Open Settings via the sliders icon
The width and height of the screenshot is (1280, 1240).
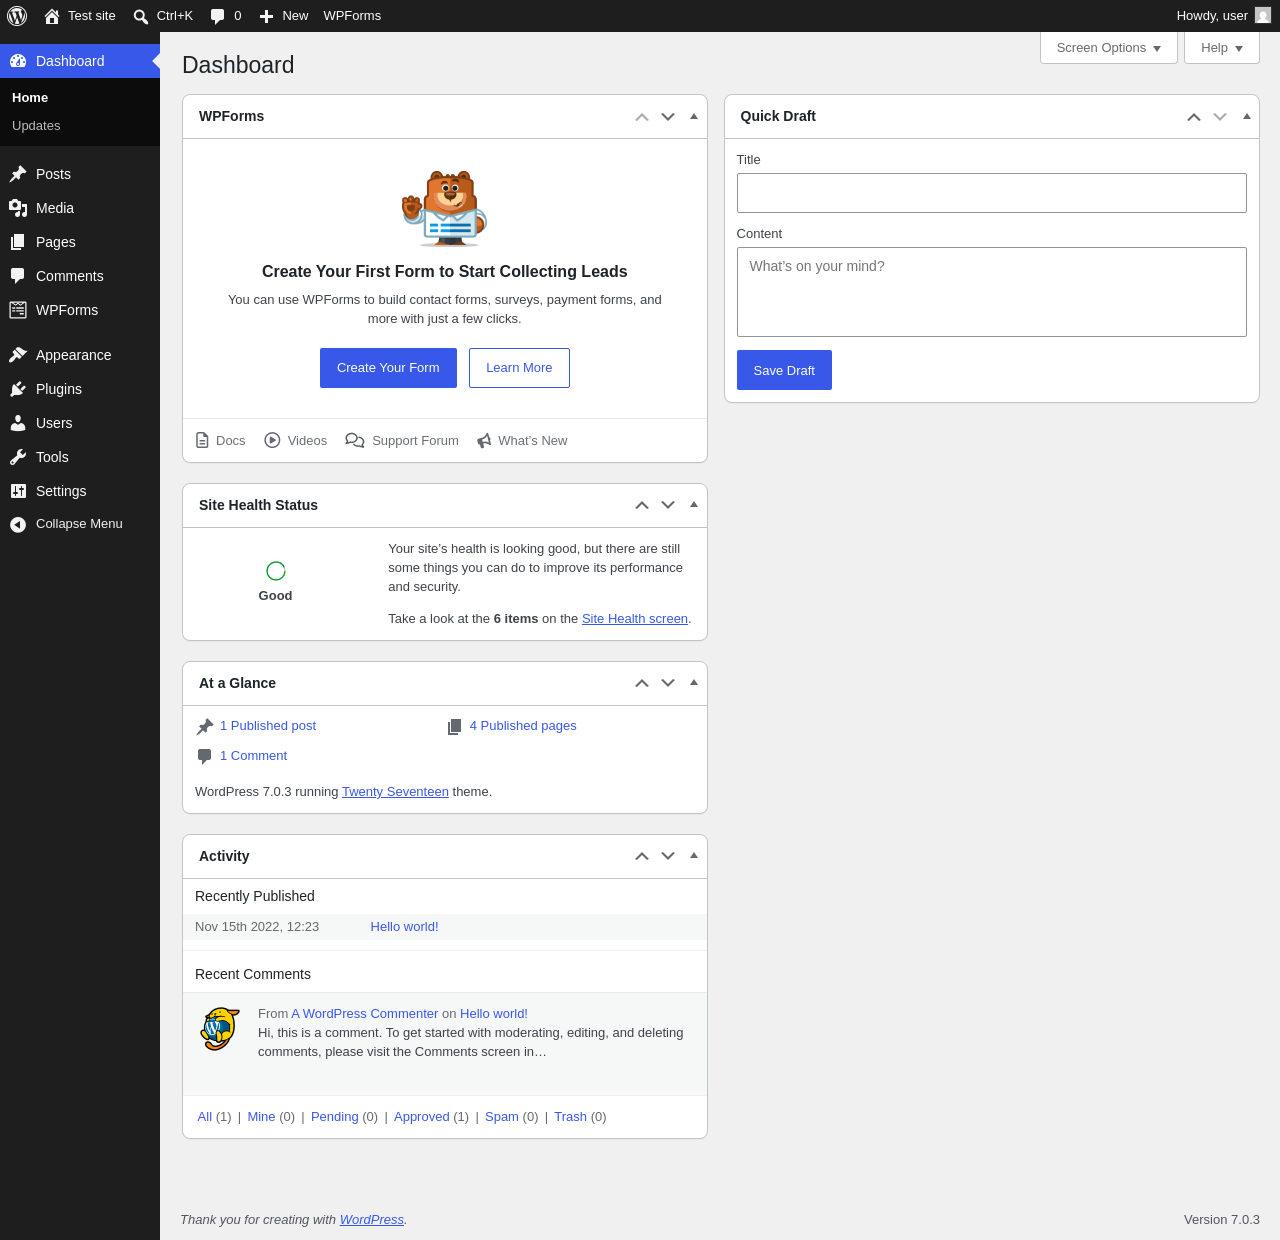(x=18, y=491)
